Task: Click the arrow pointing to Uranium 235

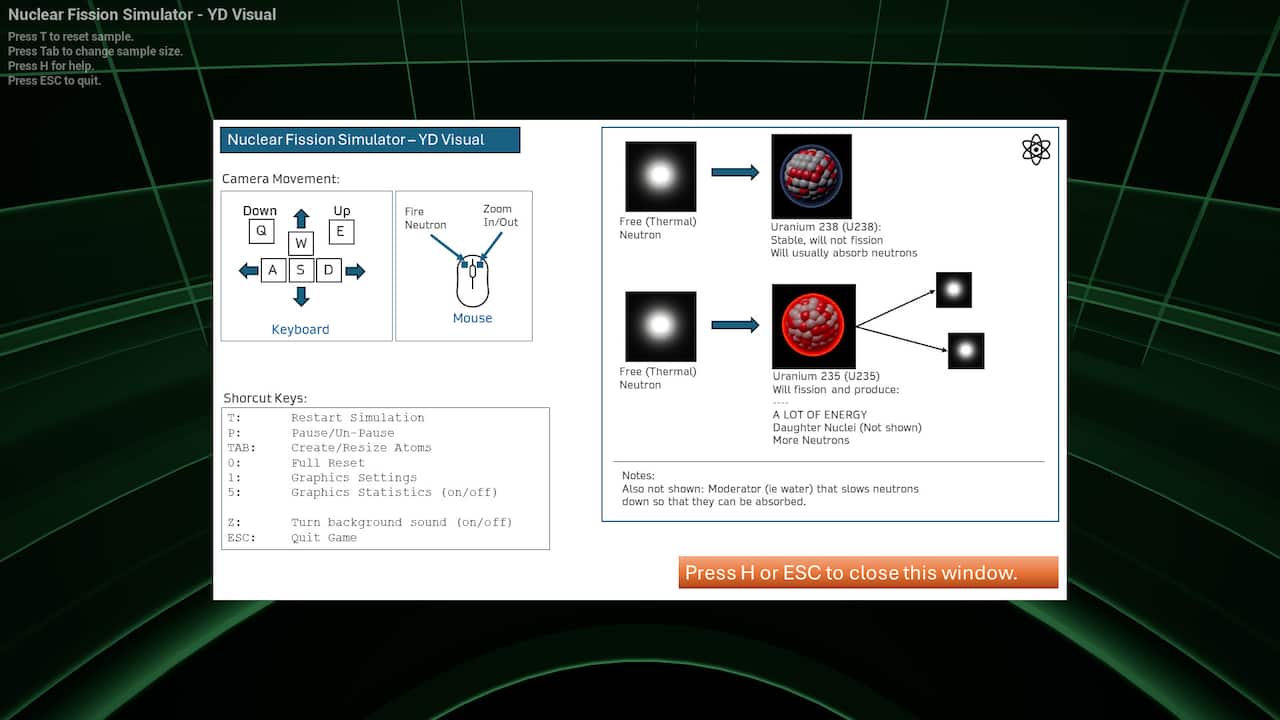Action: pyautogui.click(x=735, y=325)
